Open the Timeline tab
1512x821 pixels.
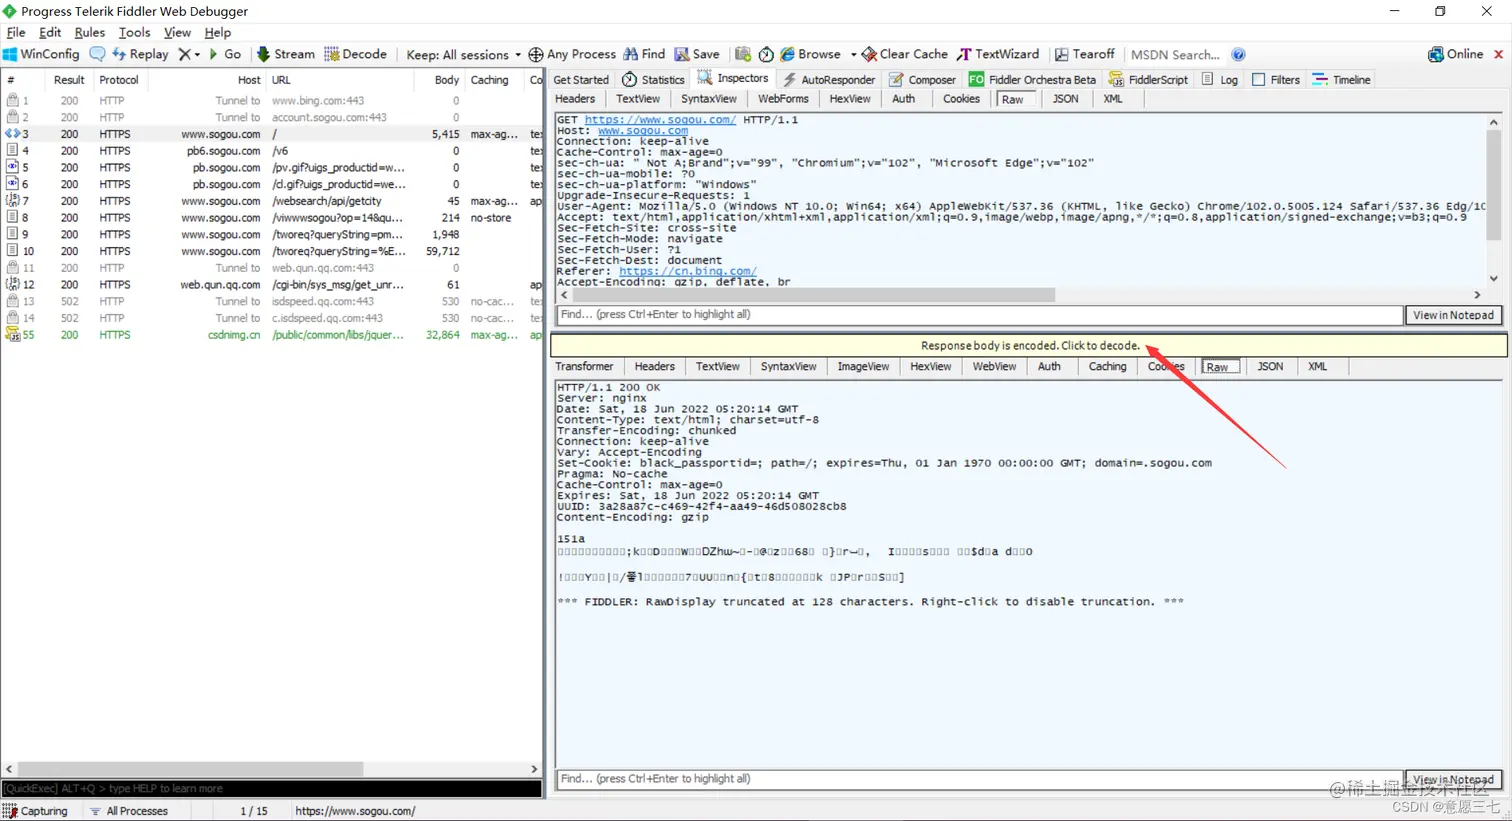(x=1341, y=79)
